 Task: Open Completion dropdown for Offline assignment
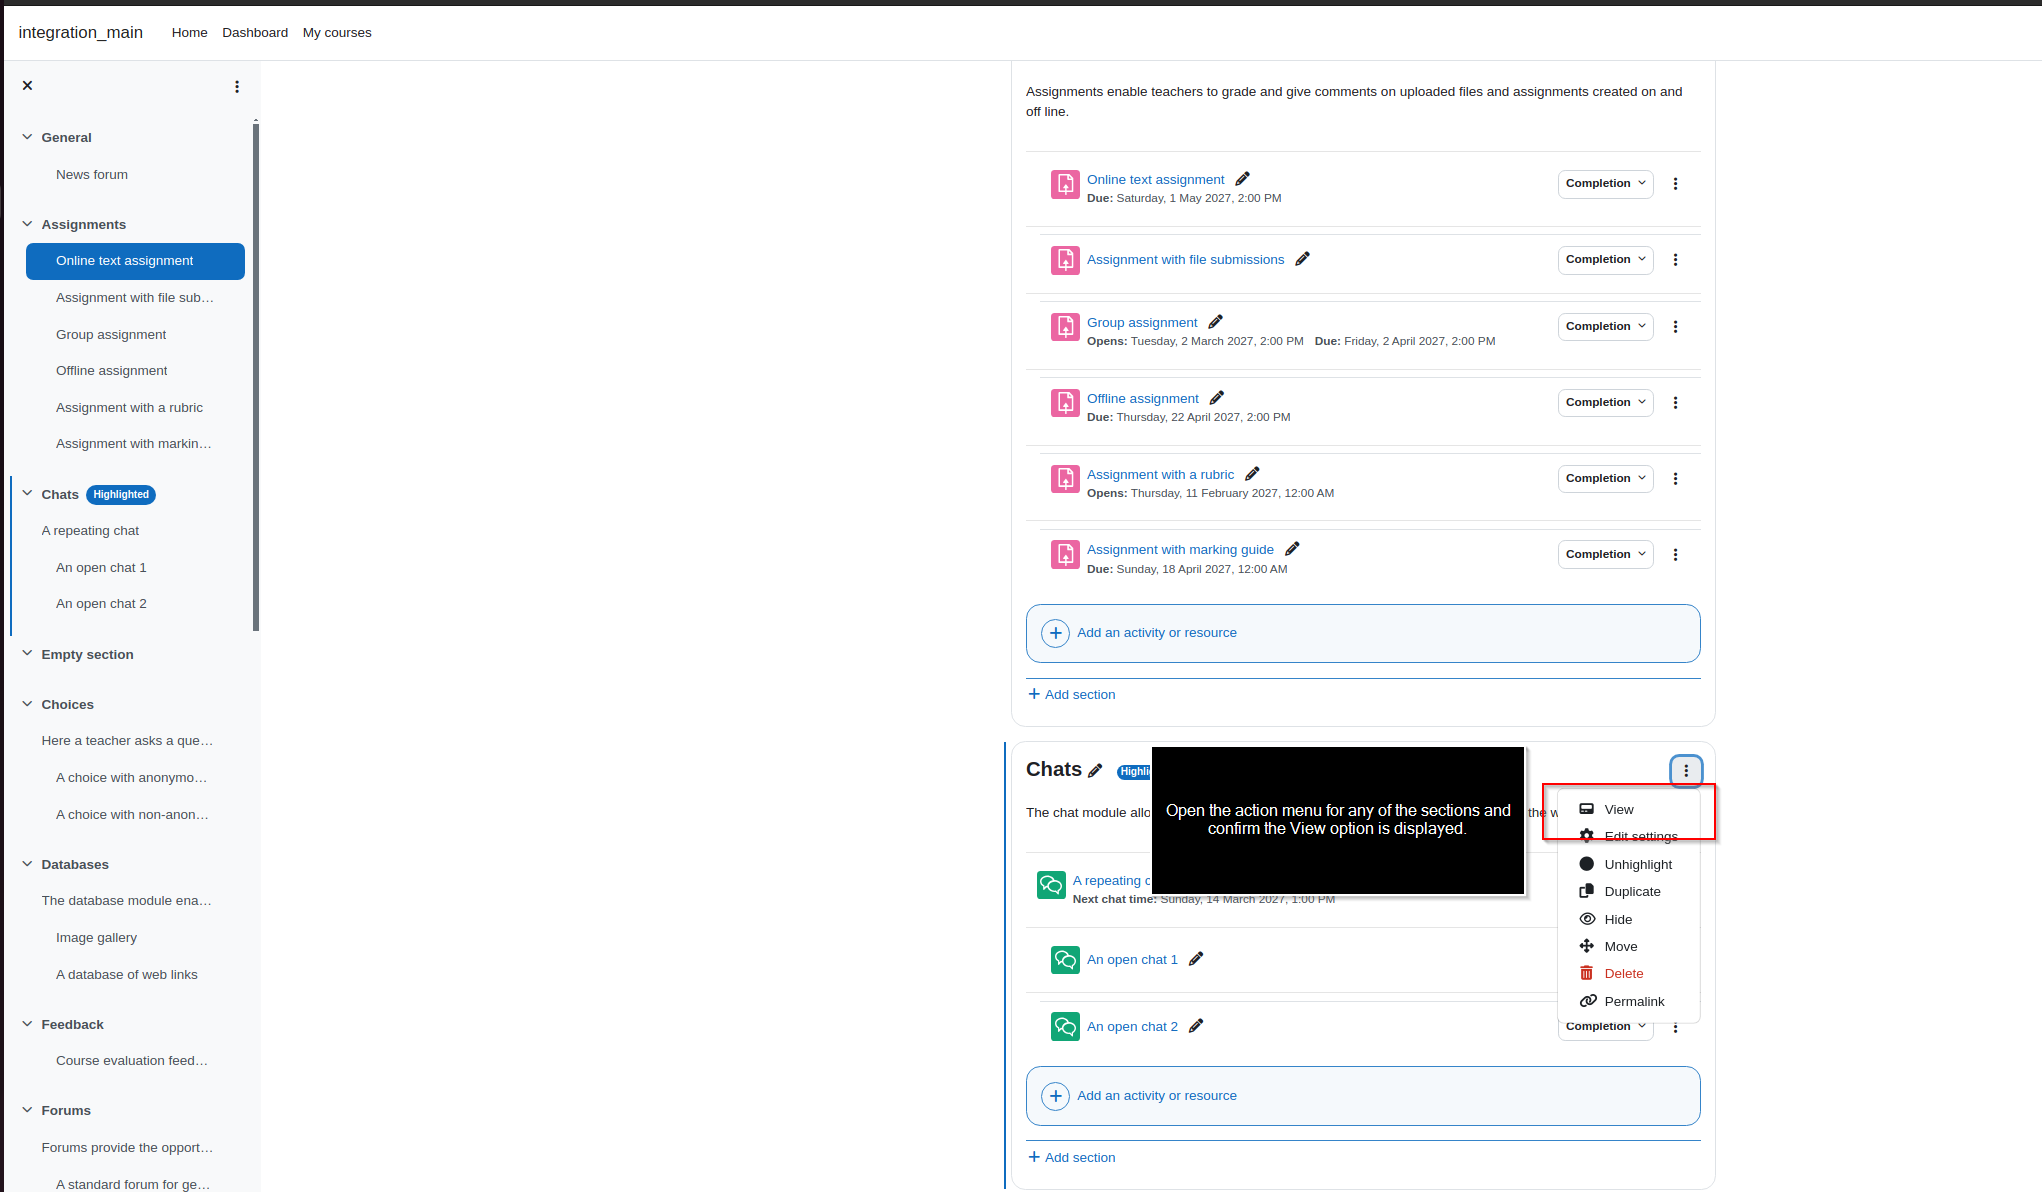tap(1605, 403)
